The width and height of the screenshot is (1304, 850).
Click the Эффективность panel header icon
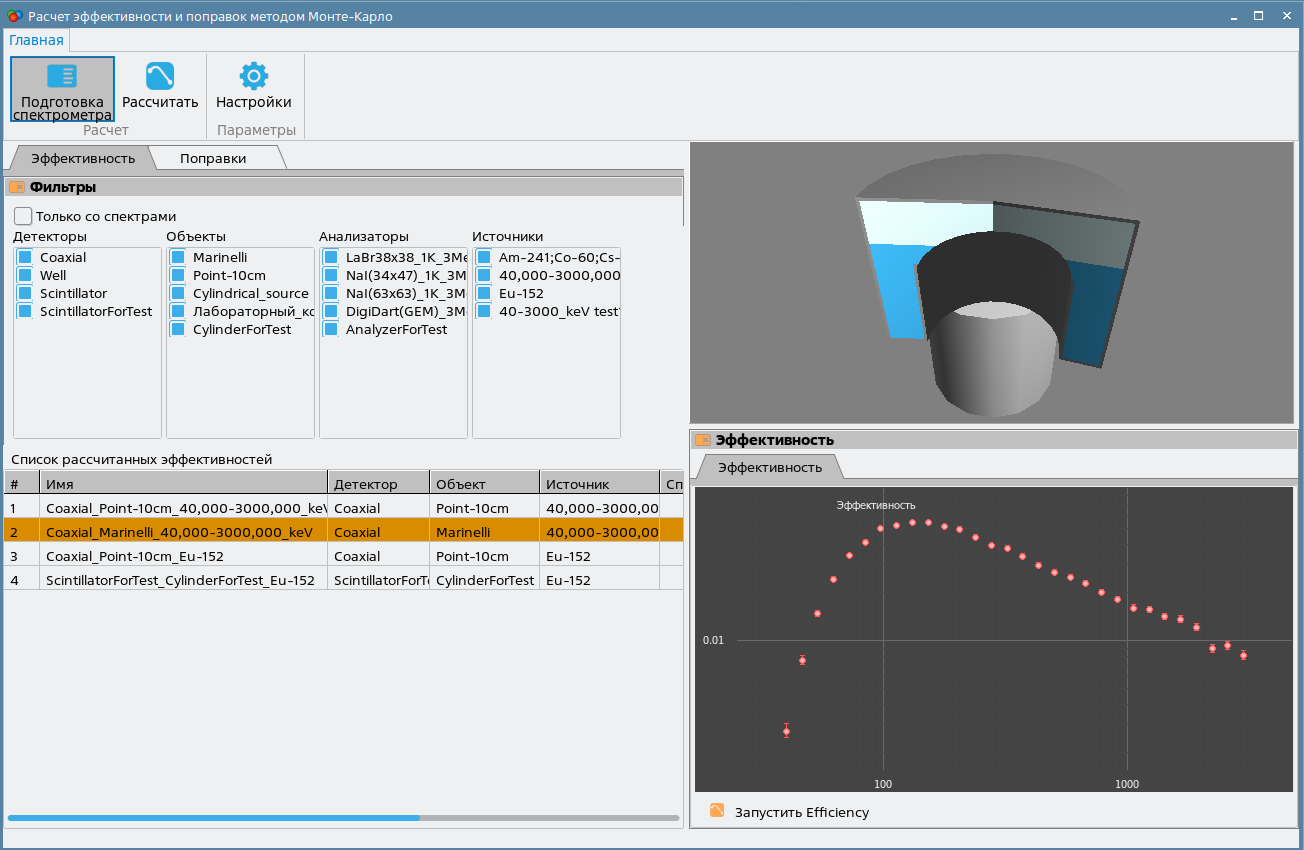(703, 440)
